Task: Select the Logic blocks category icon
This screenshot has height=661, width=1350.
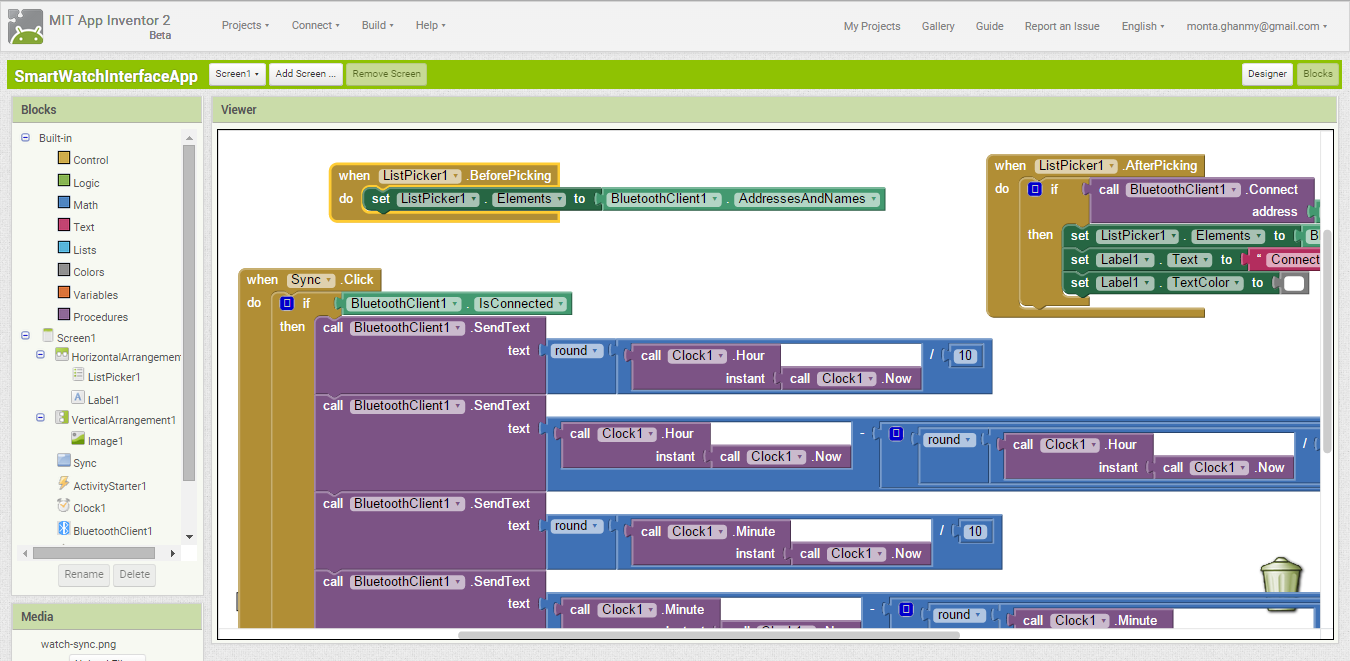Action: pos(64,181)
